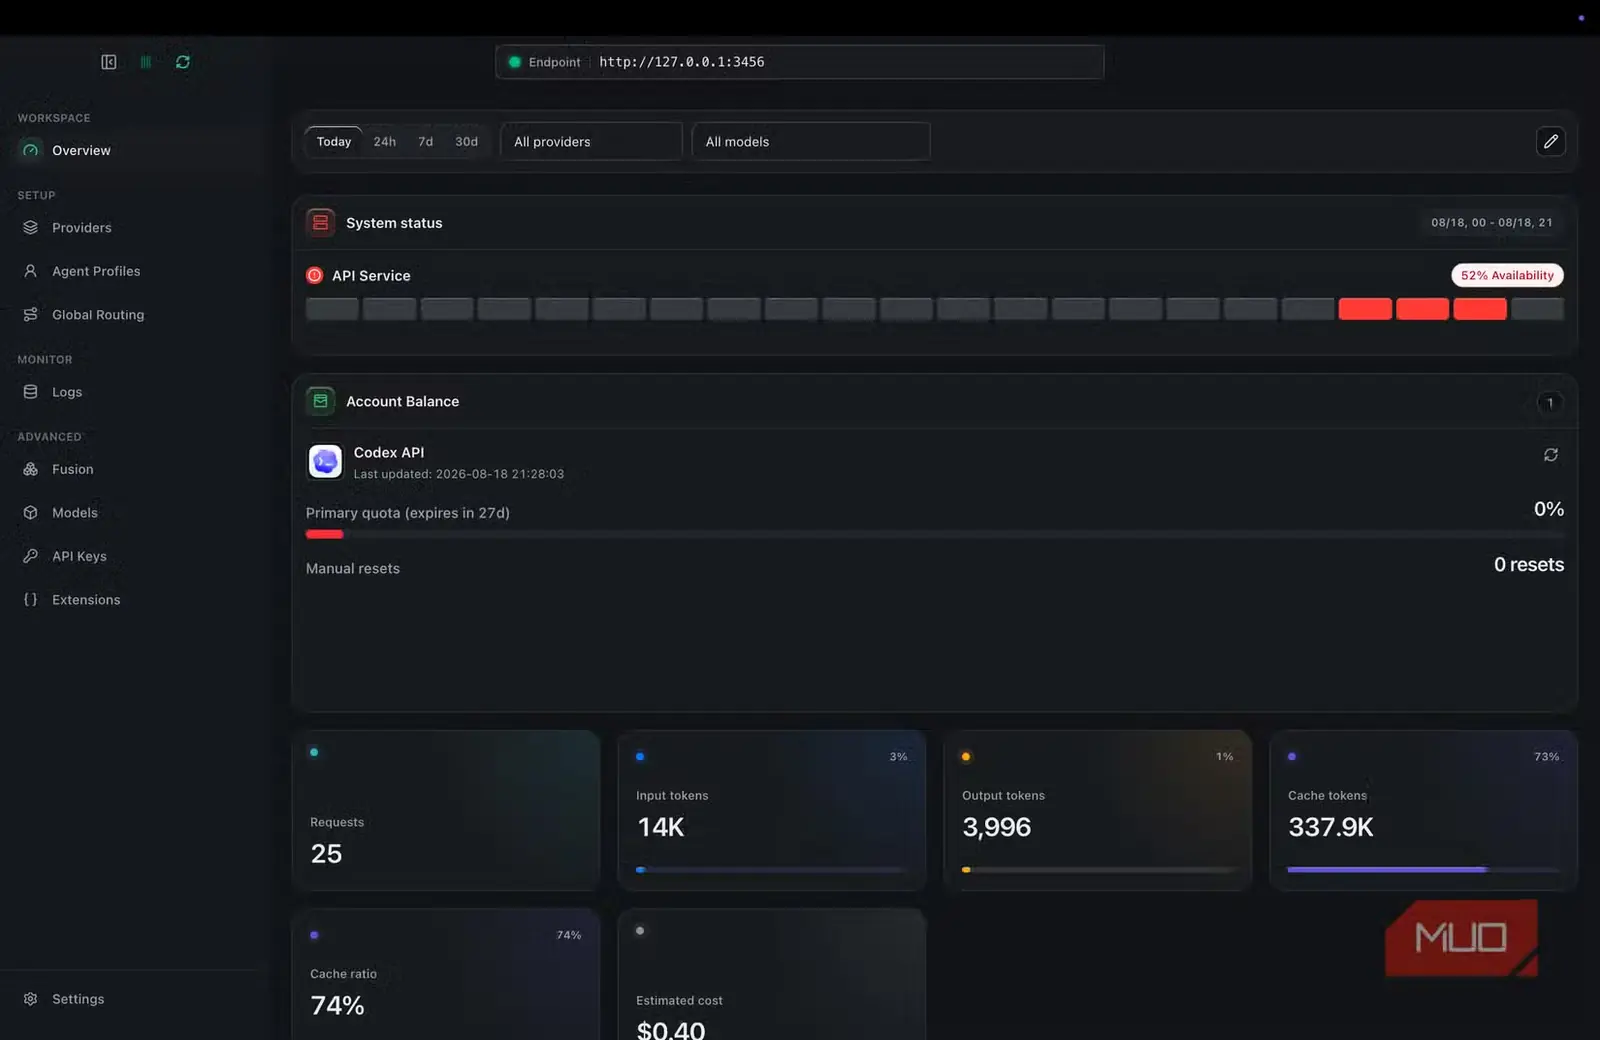Click the green refresh icon in the sidebar header
This screenshot has height=1040, width=1600.
pyautogui.click(x=183, y=62)
